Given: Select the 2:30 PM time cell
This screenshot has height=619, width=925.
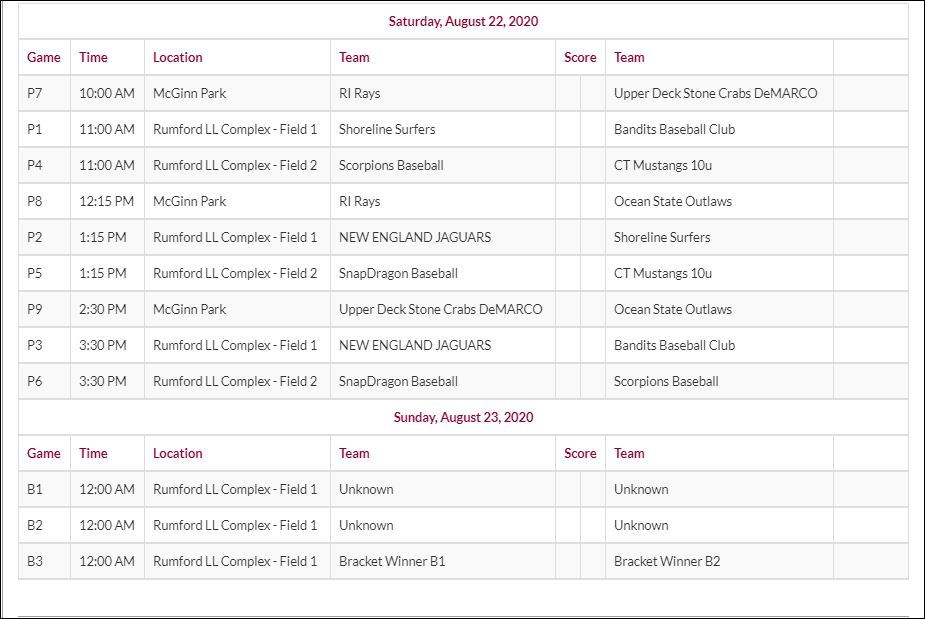Looking at the screenshot, I should (103, 309).
